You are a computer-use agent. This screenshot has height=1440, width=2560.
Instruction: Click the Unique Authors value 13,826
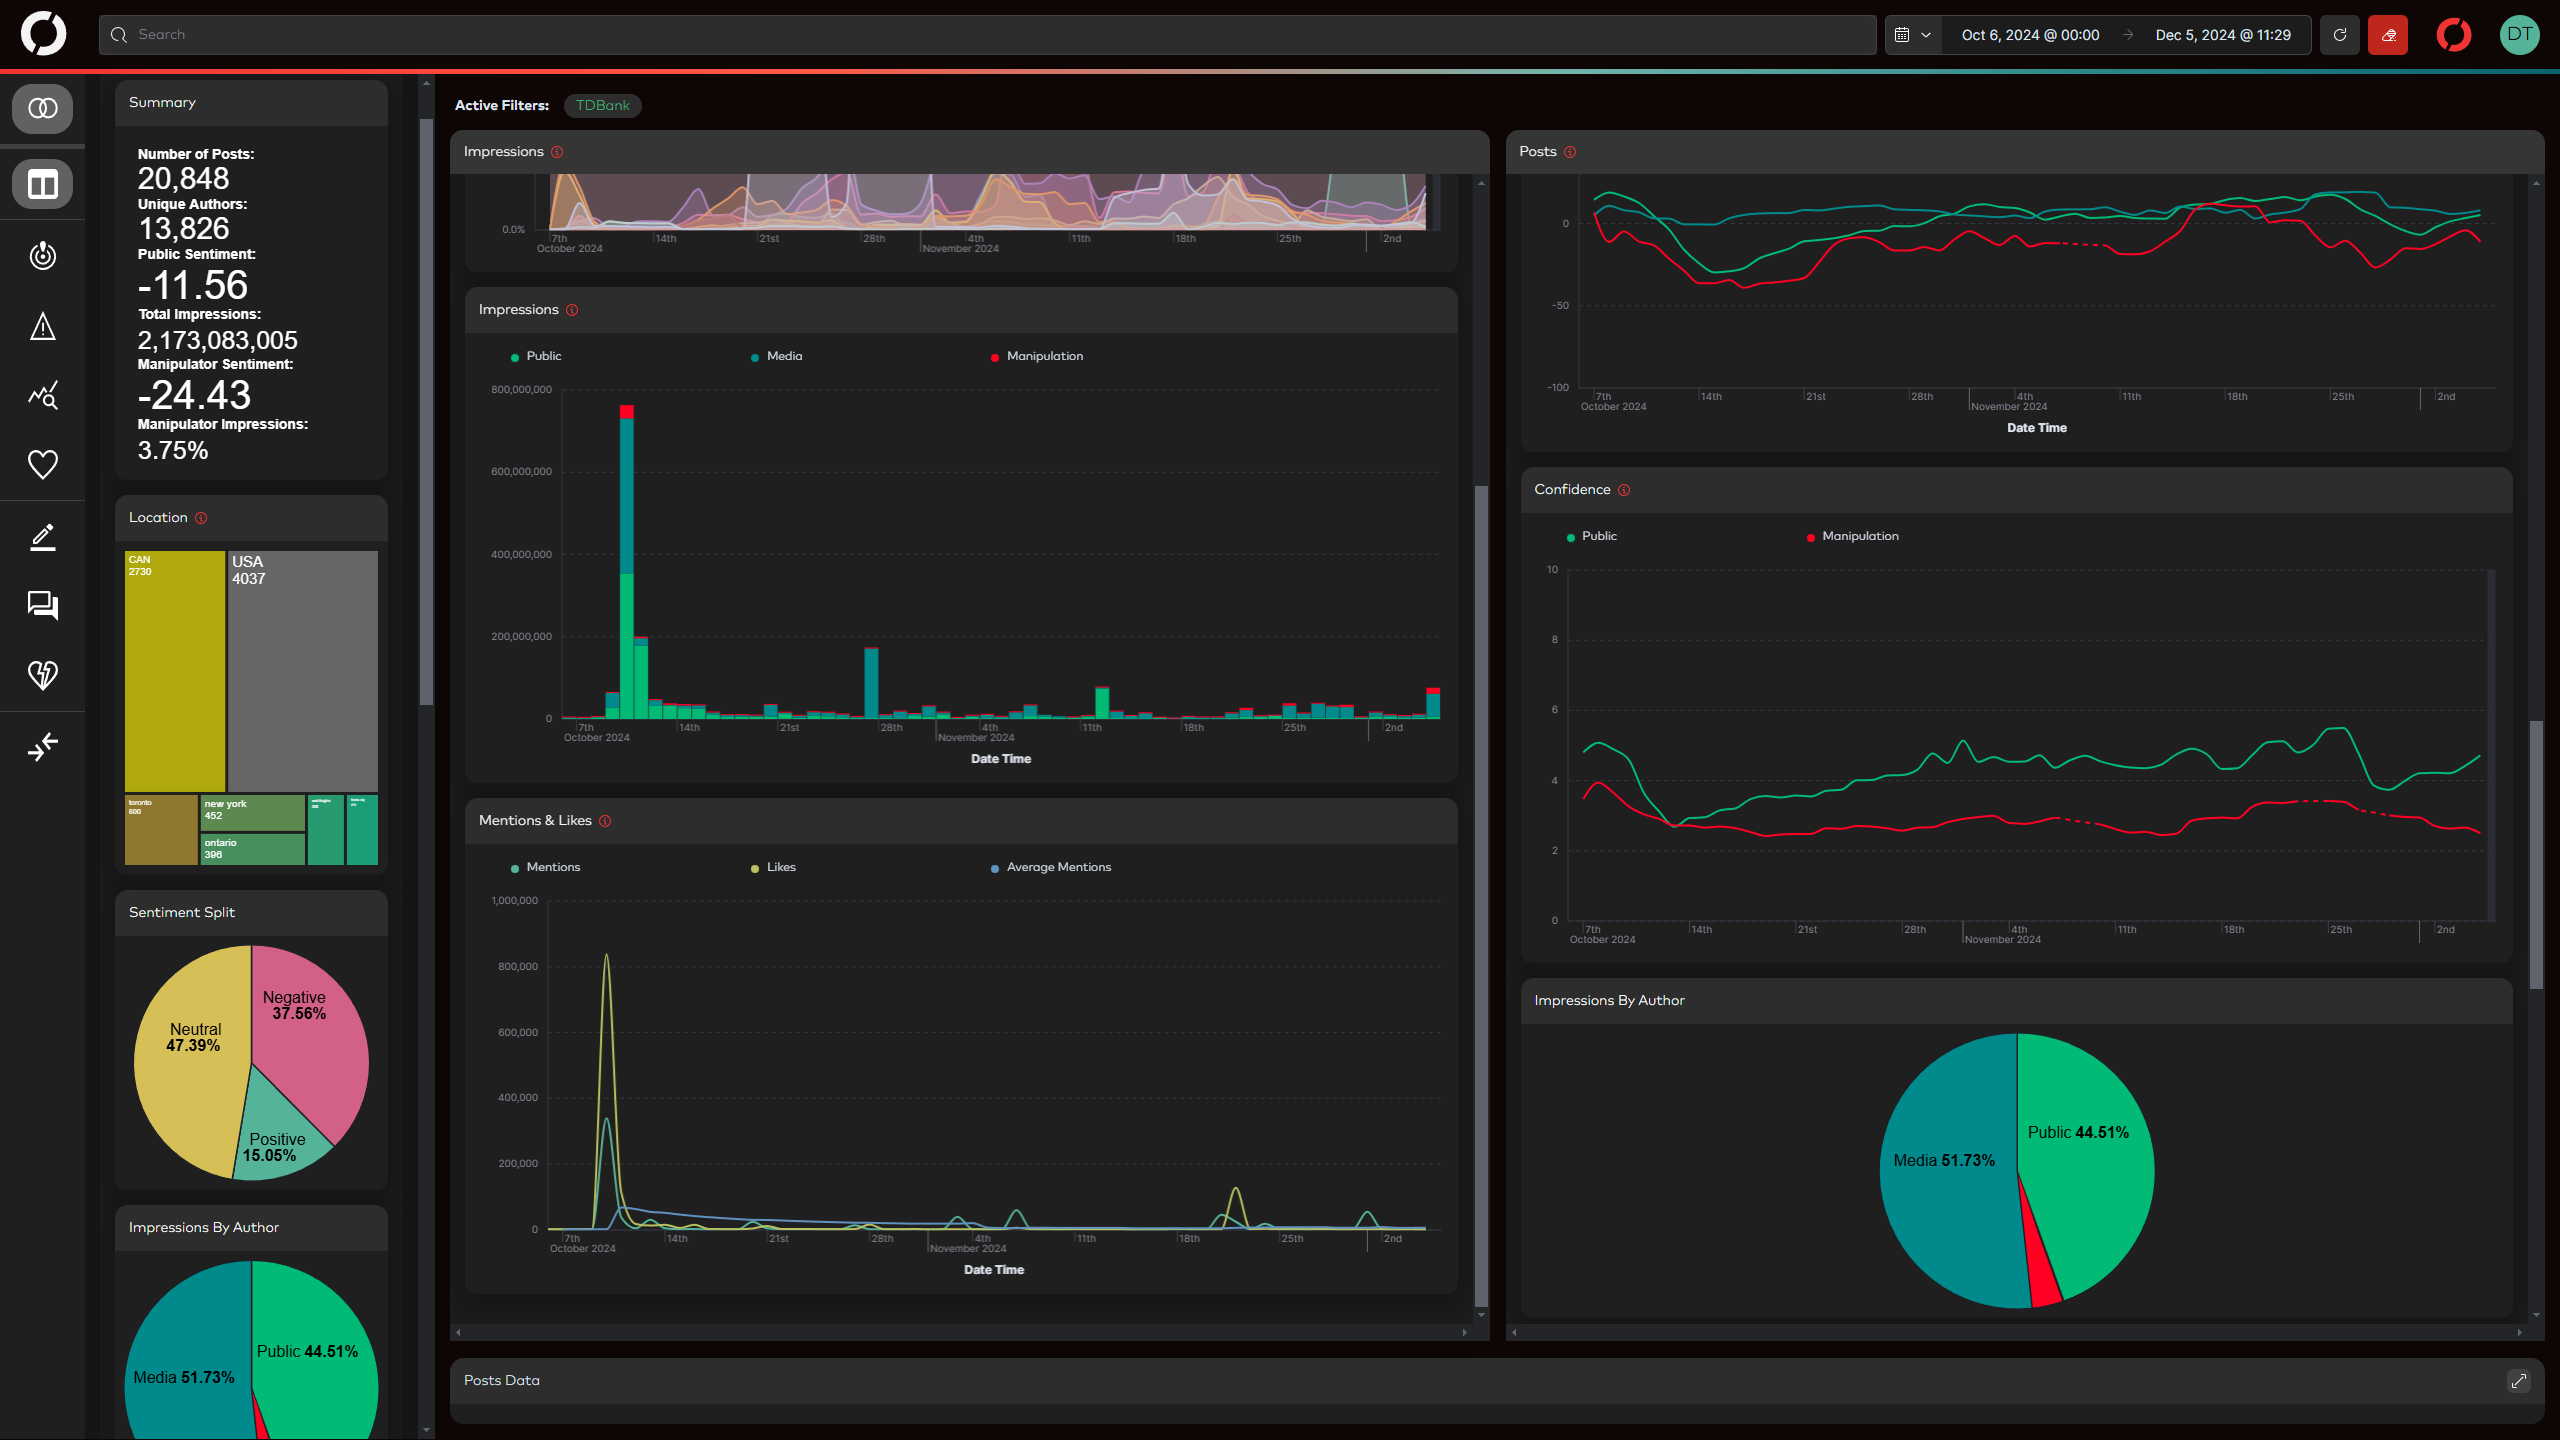(183, 229)
